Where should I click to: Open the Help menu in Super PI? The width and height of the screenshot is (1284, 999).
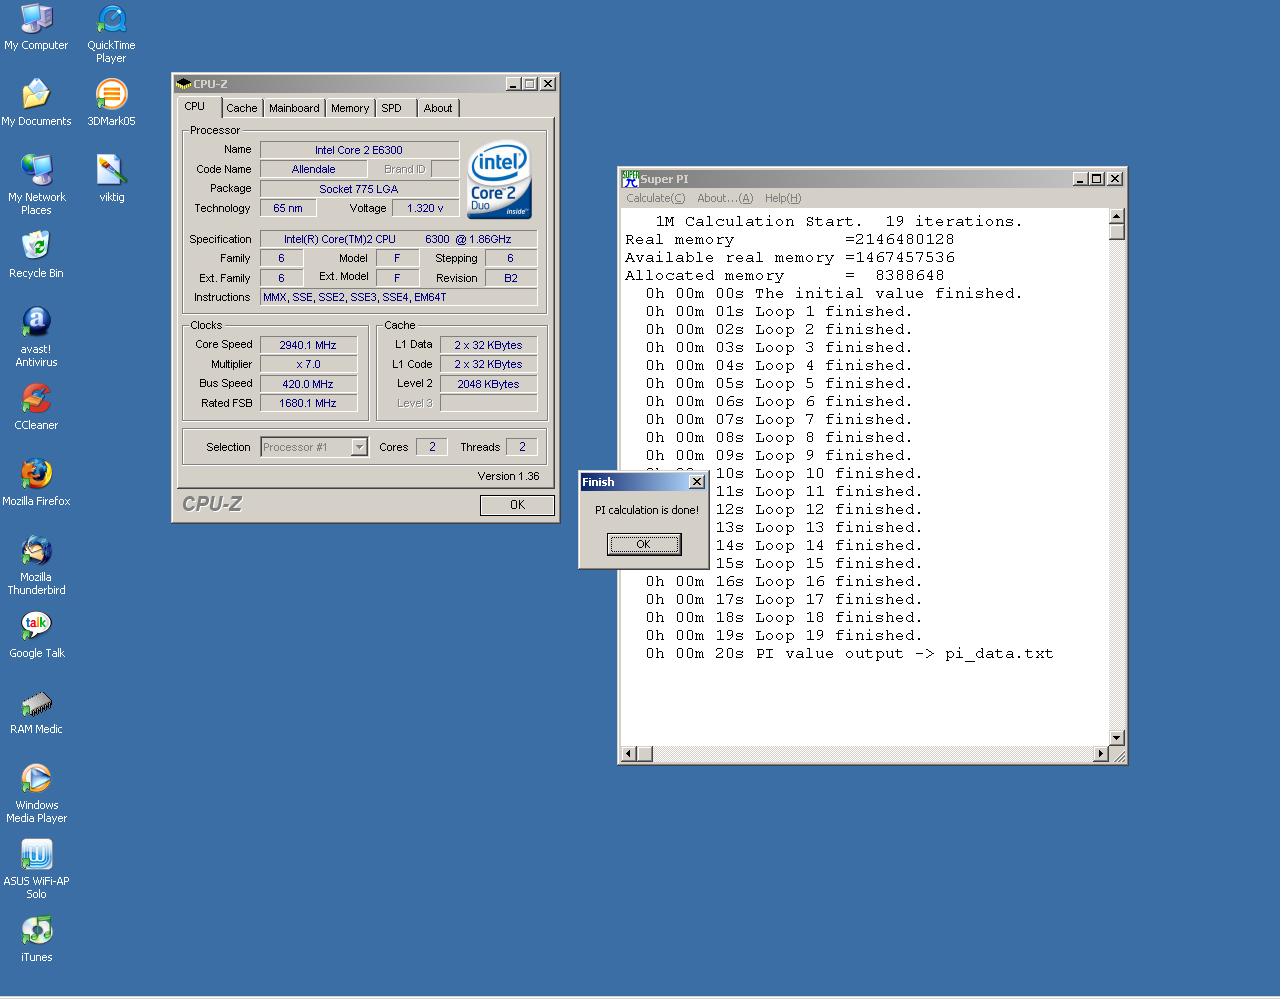click(x=783, y=198)
